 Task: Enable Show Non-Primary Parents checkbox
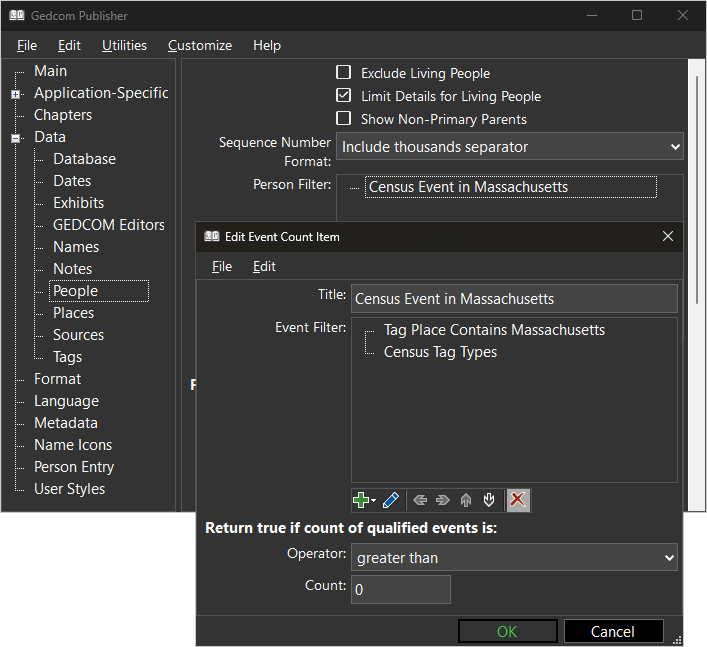pyautogui.click(x=343, y=119)
